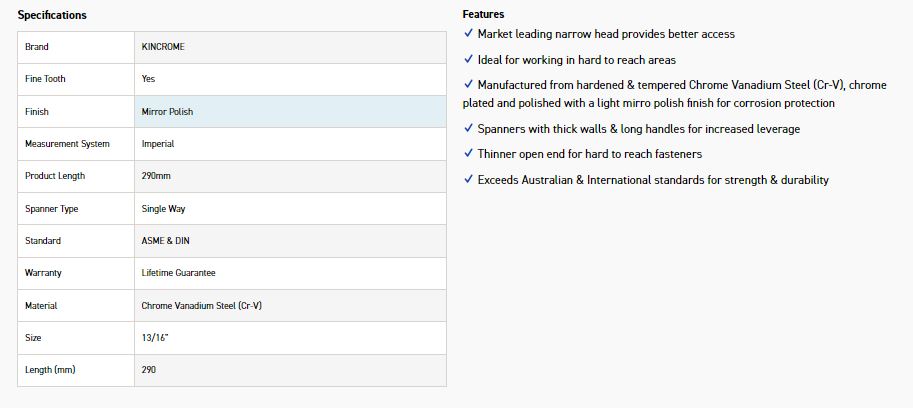
Task: Click the Specifications heading
Action: pyautogui.click(x=52, y=15)
